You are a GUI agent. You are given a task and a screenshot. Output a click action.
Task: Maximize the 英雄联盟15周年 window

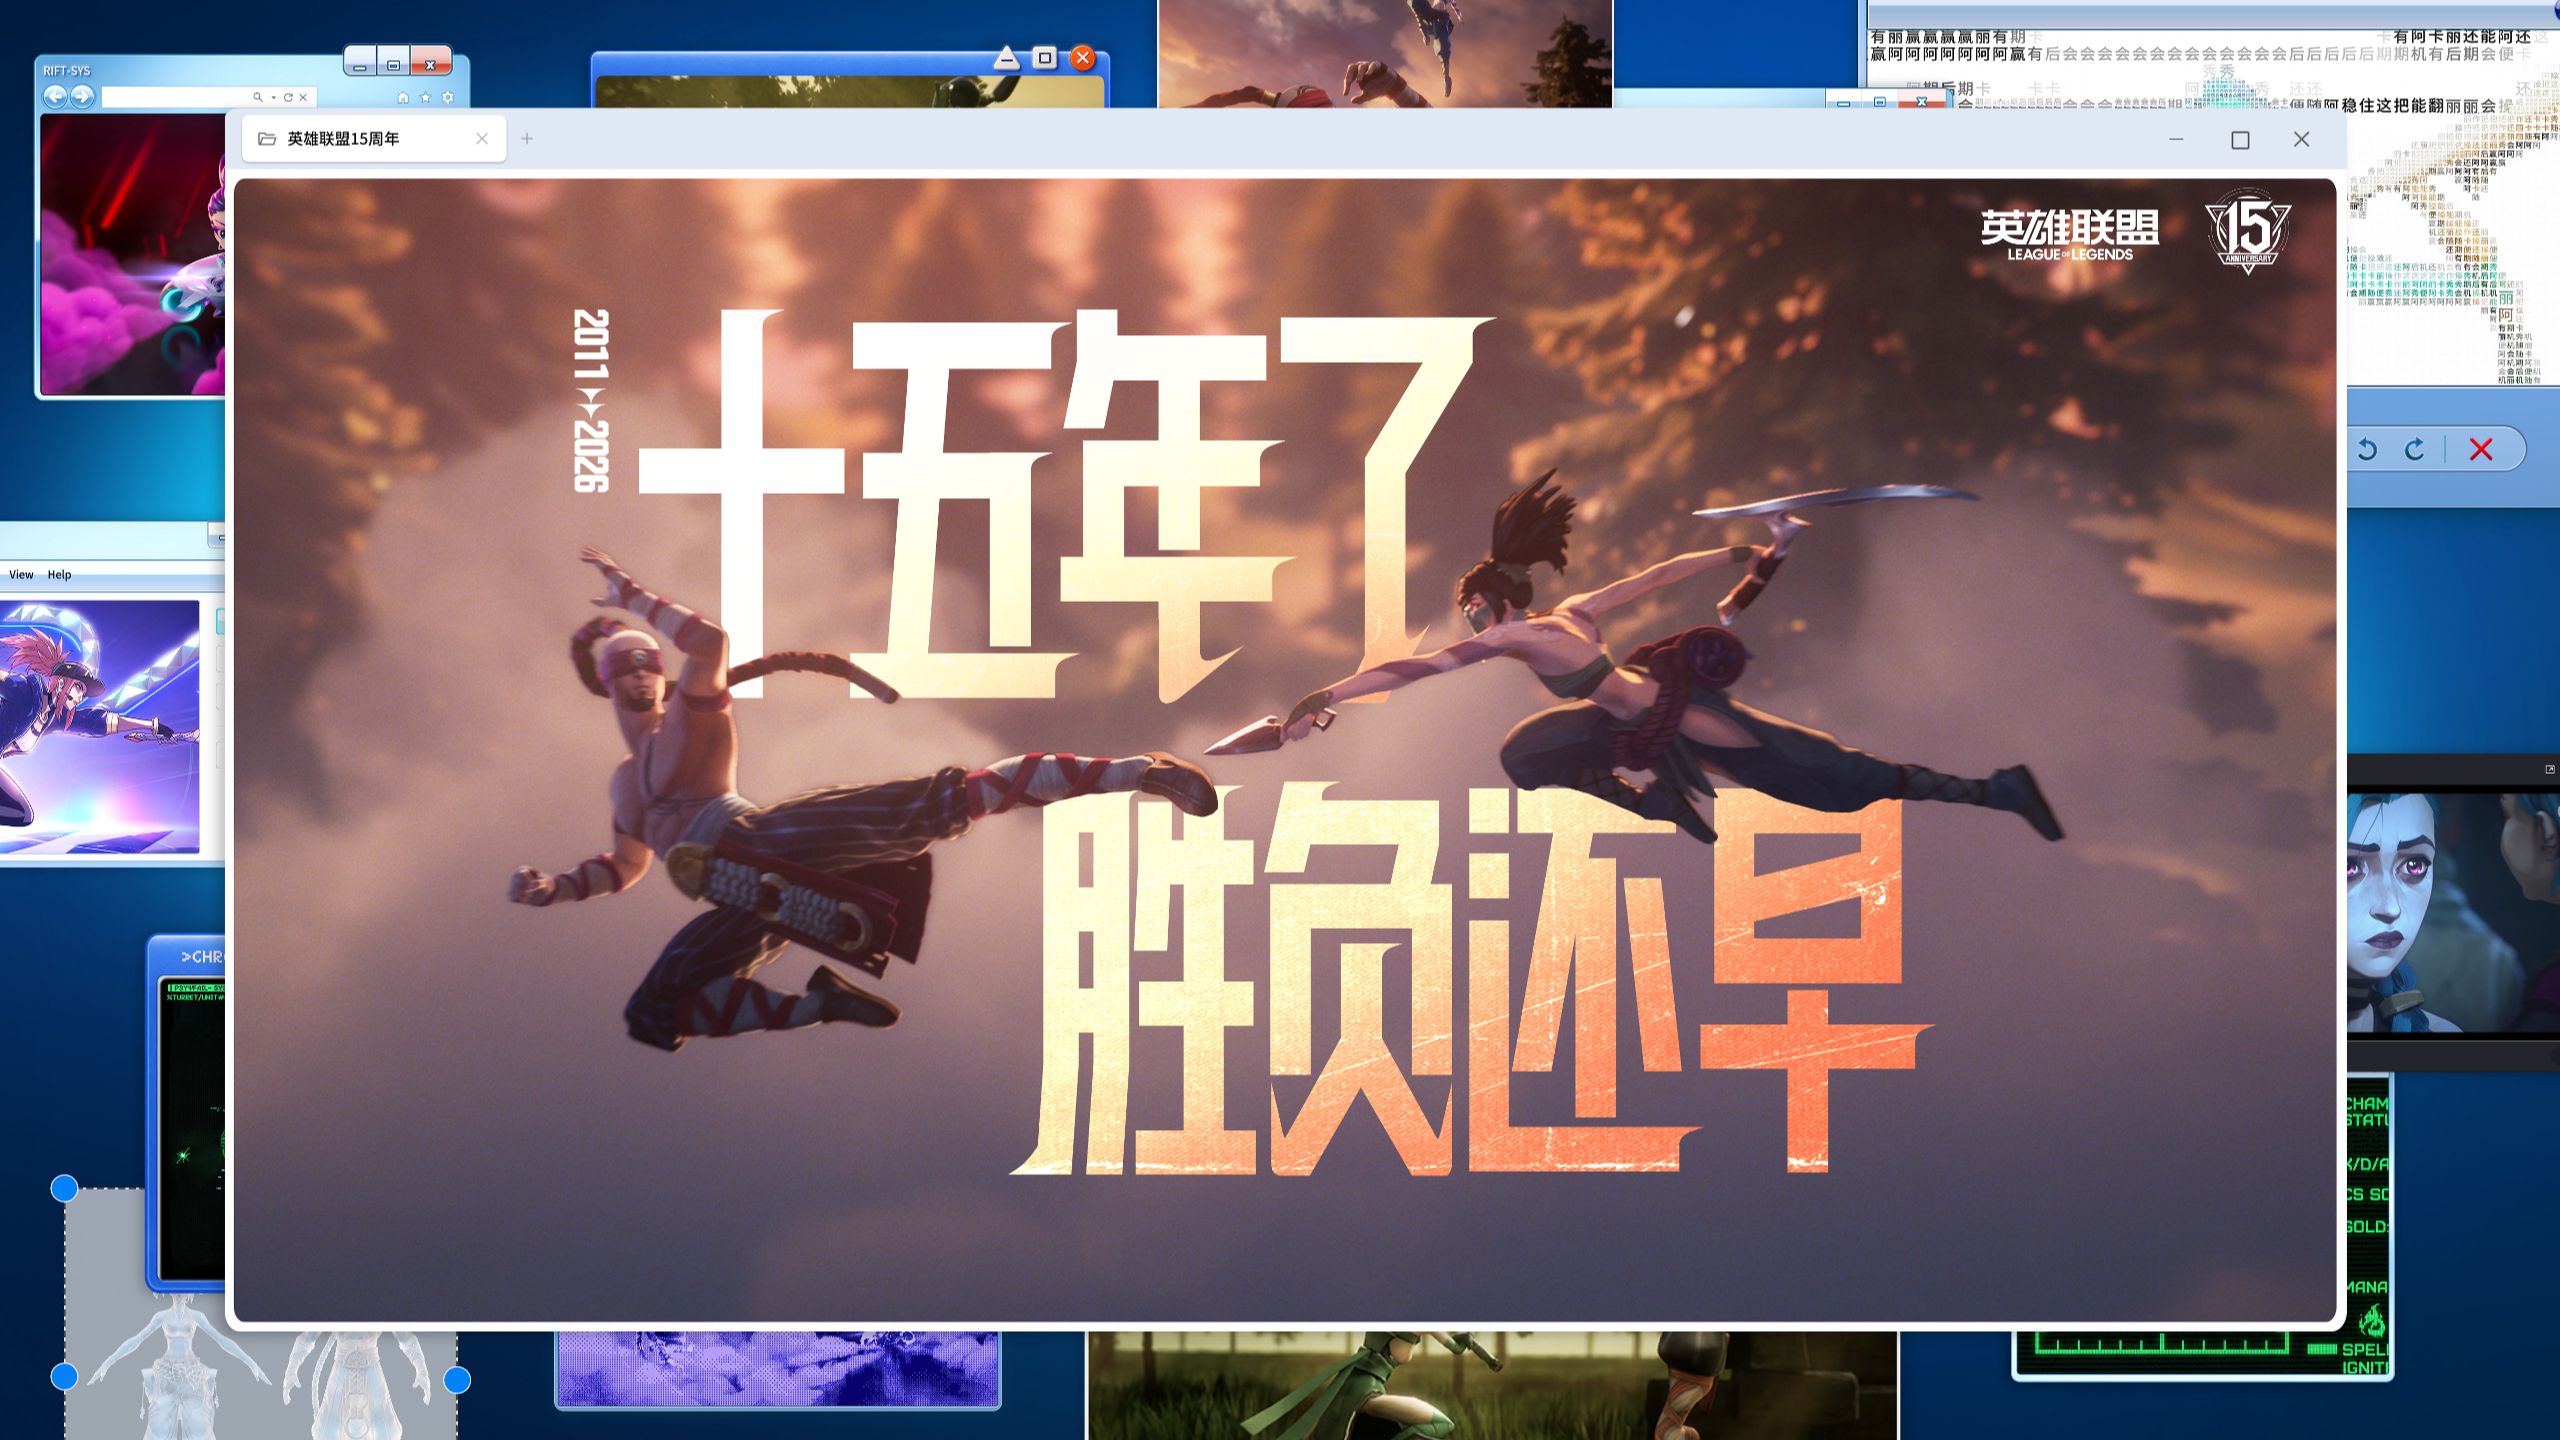click(2240, 140)
